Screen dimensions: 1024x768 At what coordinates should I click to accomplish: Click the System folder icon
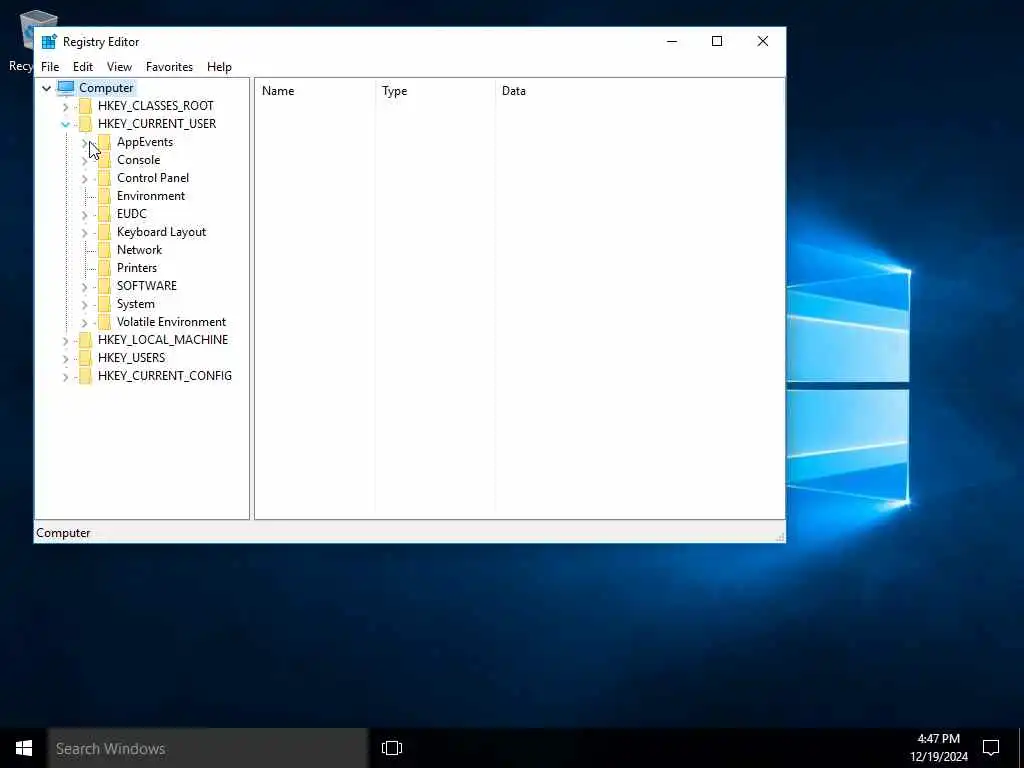point(104,304)
